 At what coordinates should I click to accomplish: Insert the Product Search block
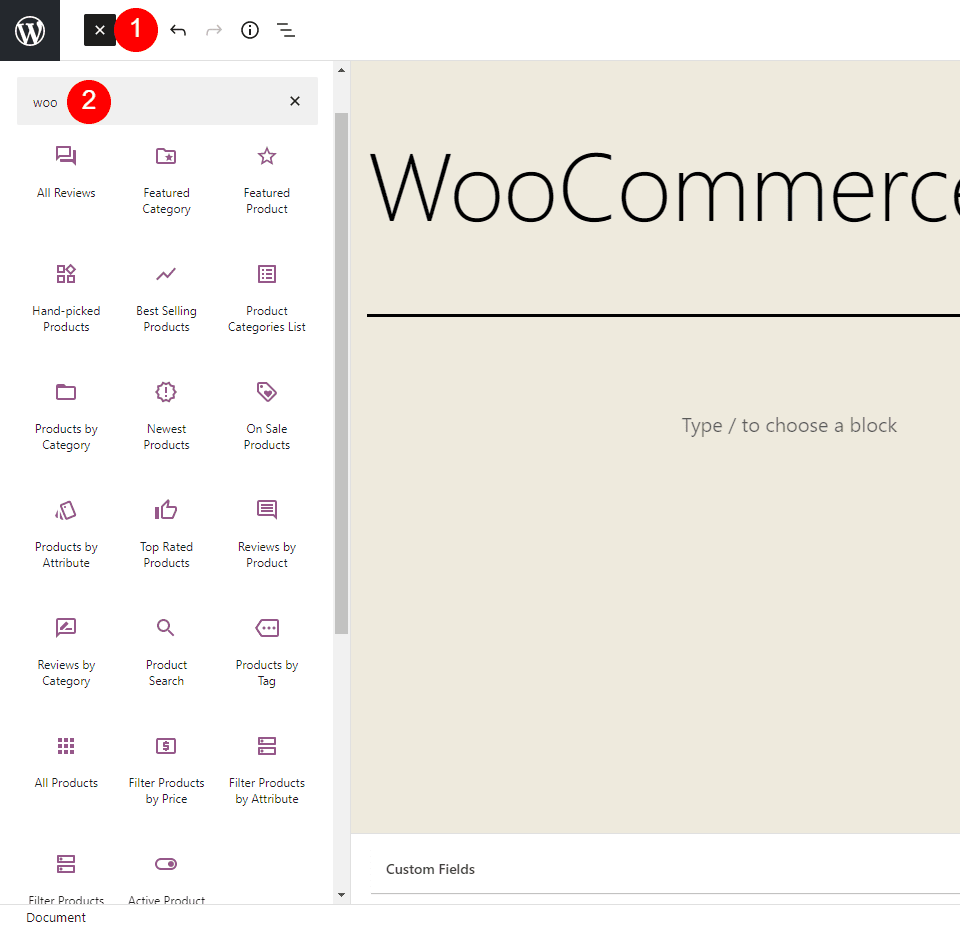[x=166, y=649]
